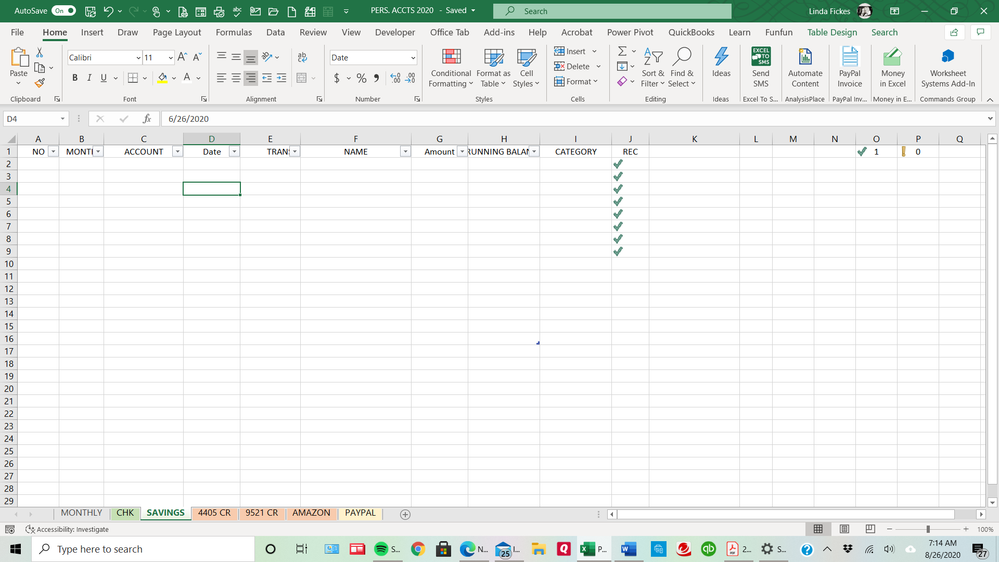Click the Fill Color bucket swatch
Viewport: 999px width, 562px height.
(x=162, y=78)
